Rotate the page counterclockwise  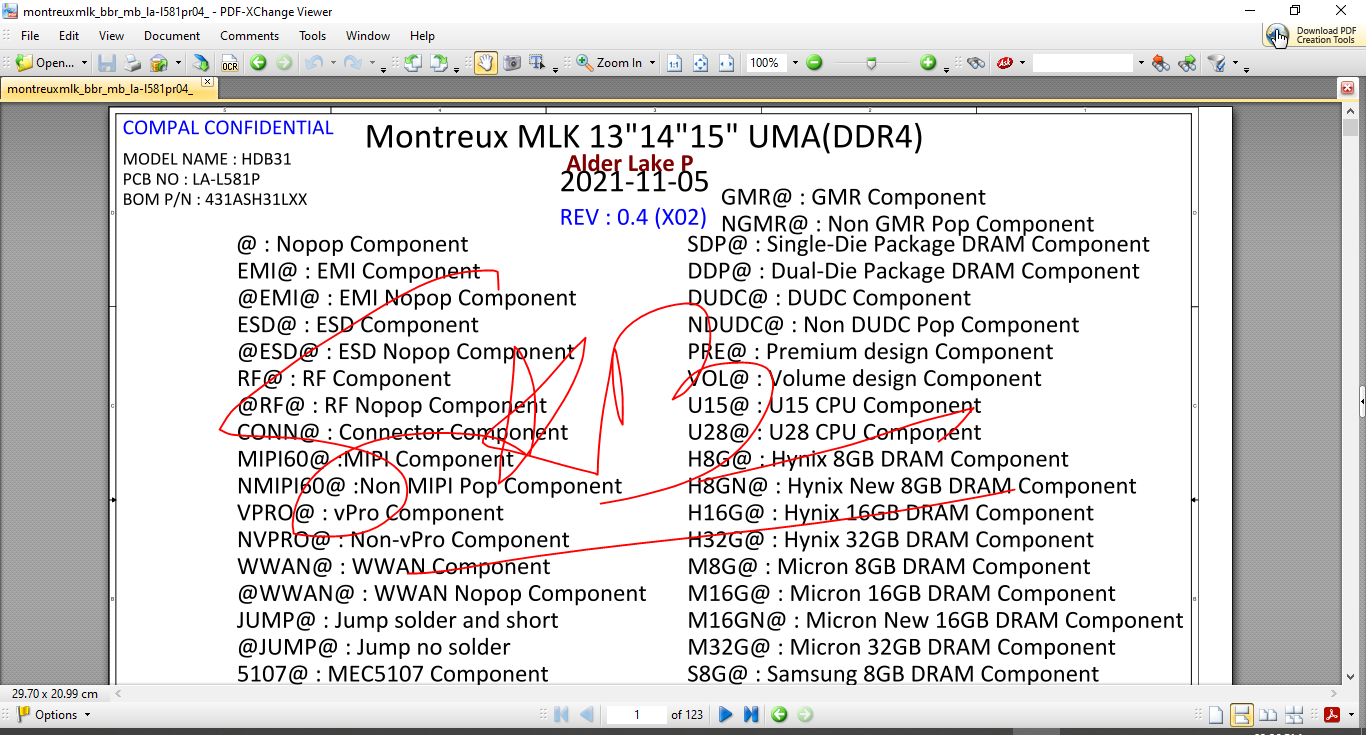point(412,63)
